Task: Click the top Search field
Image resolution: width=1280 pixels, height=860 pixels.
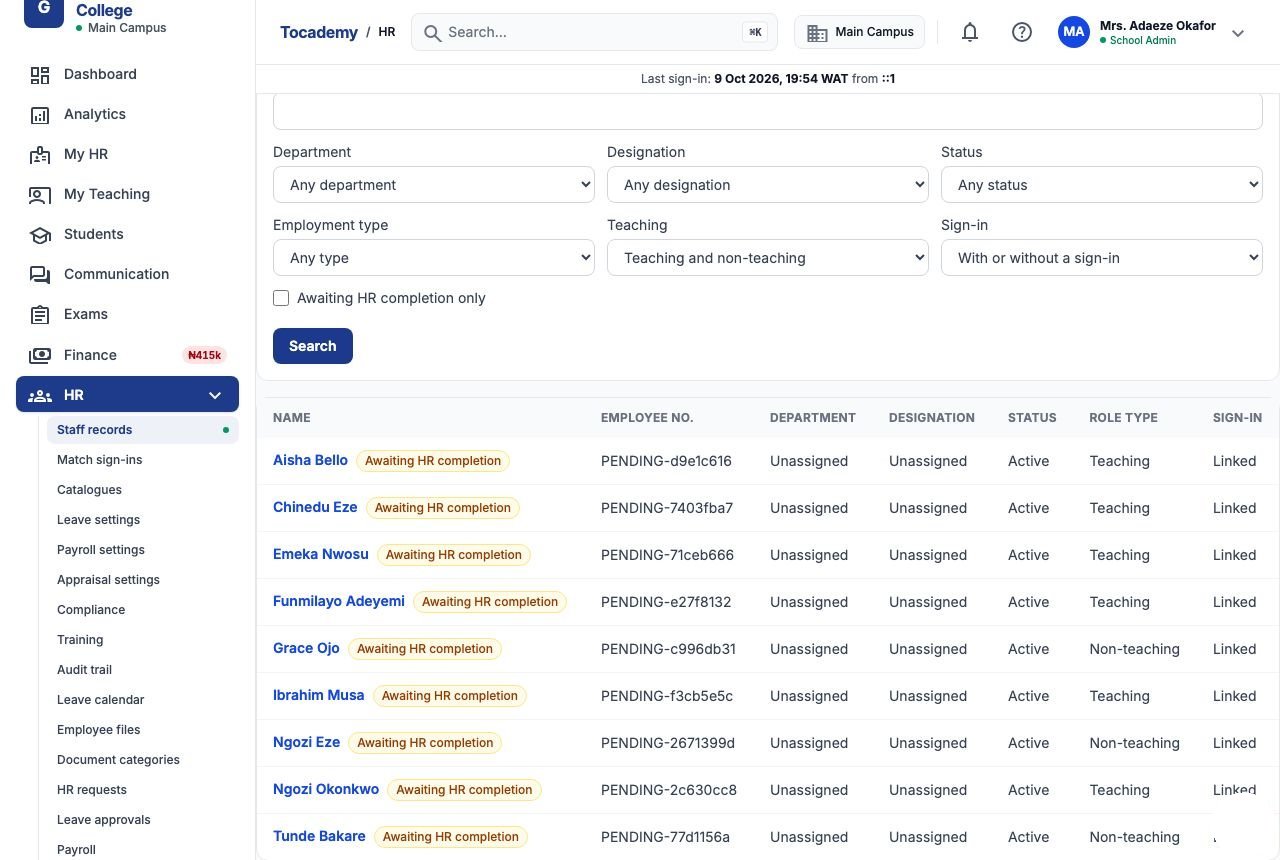Action: (594, 32)
